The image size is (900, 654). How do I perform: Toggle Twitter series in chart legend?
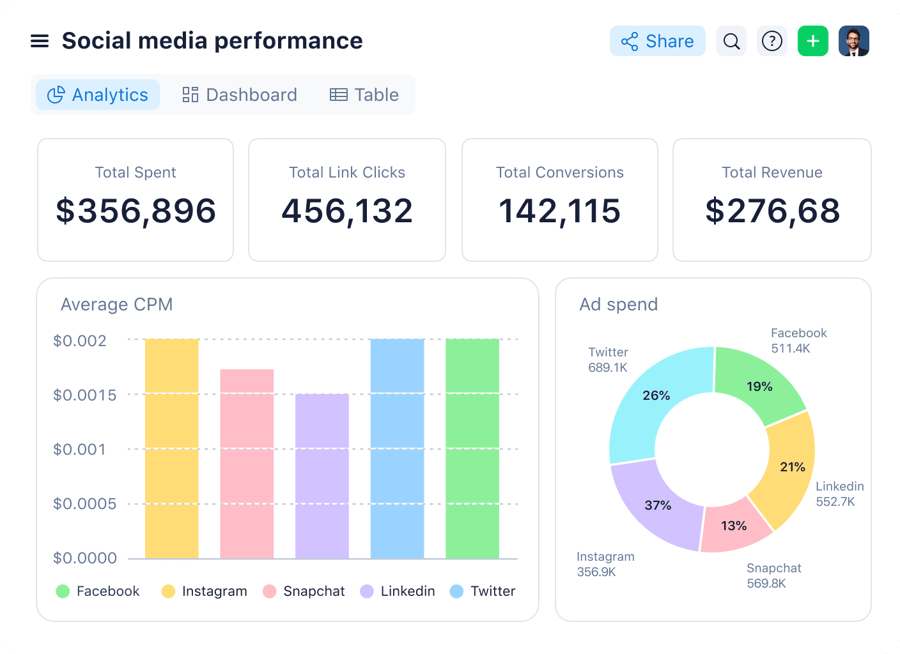click(483, 591)
